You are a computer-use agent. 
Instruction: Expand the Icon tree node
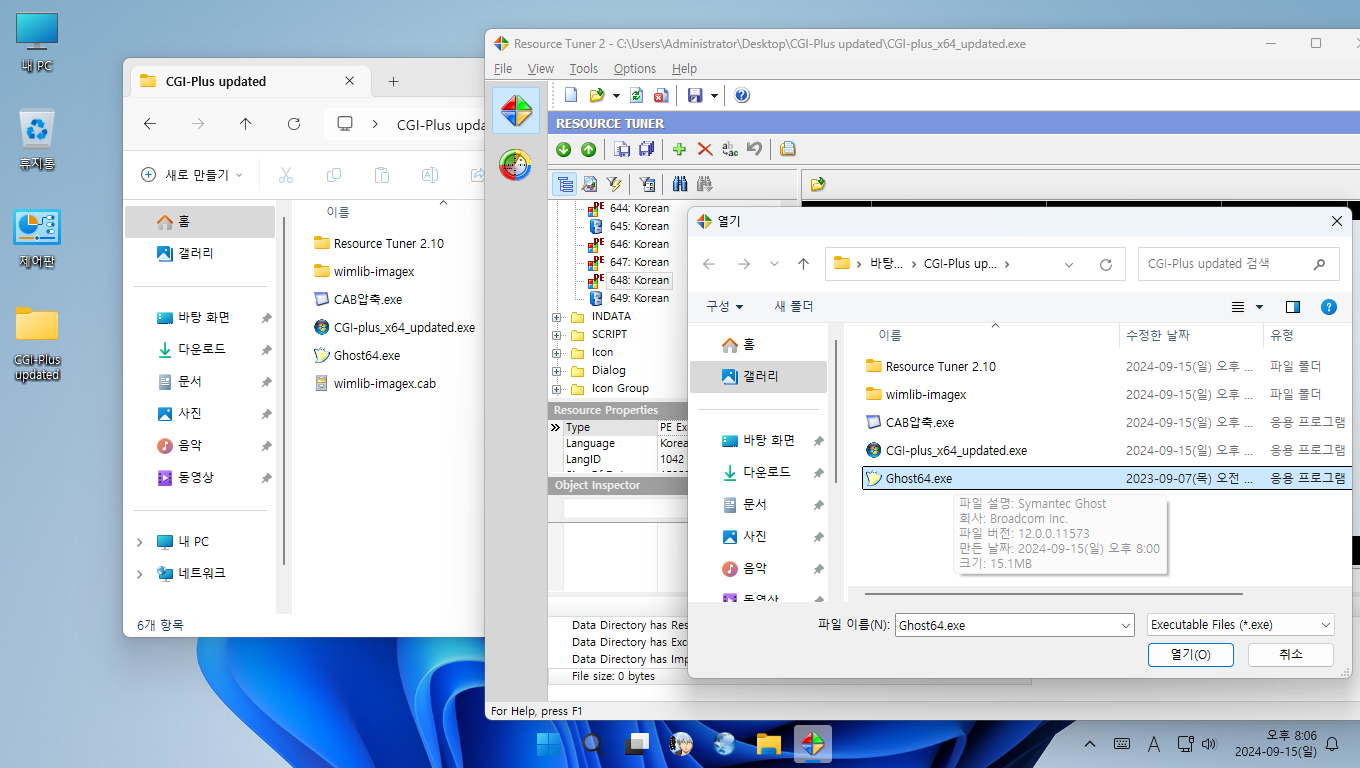pos(557,352)
